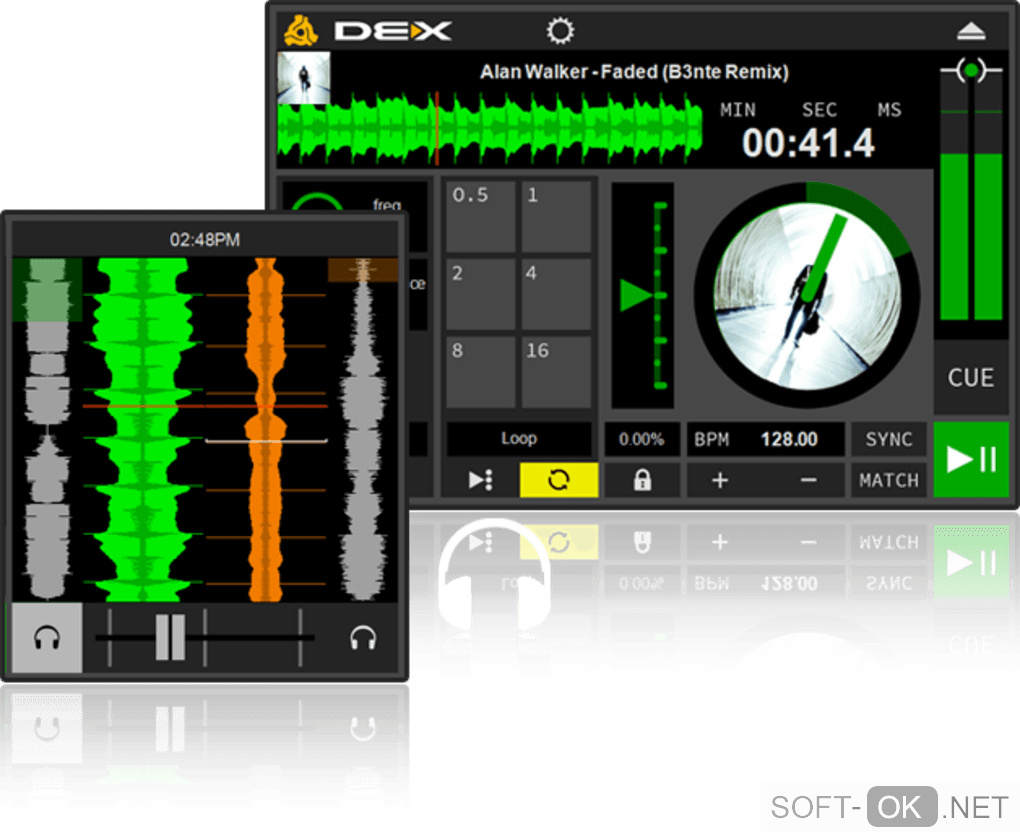Open settings via the gear icon

[560, 31]
